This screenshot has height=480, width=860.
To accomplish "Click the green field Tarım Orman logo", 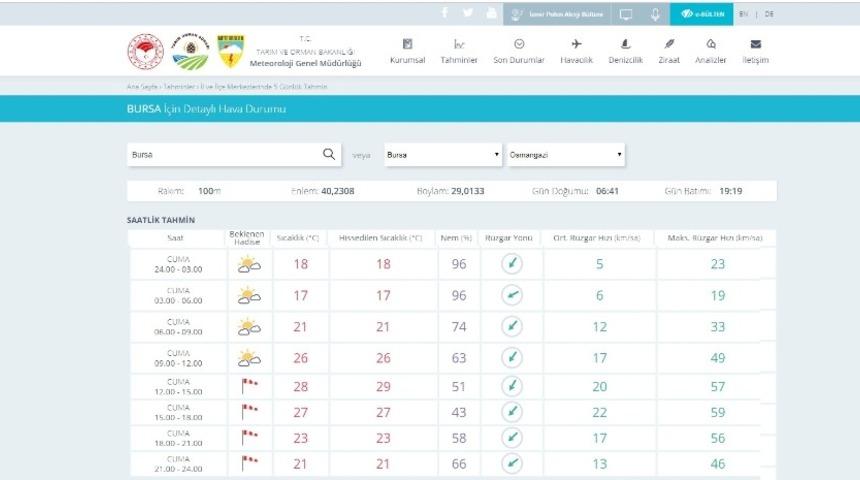I will pos(190,51).
